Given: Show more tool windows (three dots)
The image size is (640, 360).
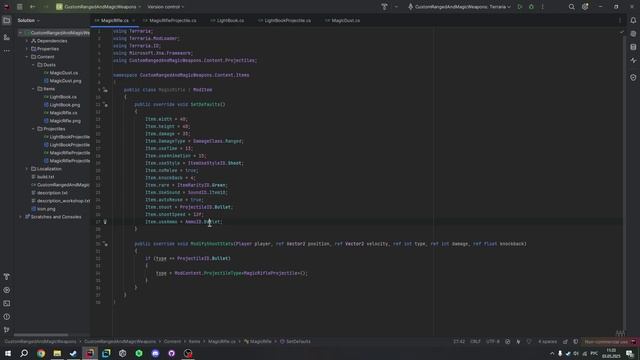Looking at the screenshot, I should [x=7, y=51].
